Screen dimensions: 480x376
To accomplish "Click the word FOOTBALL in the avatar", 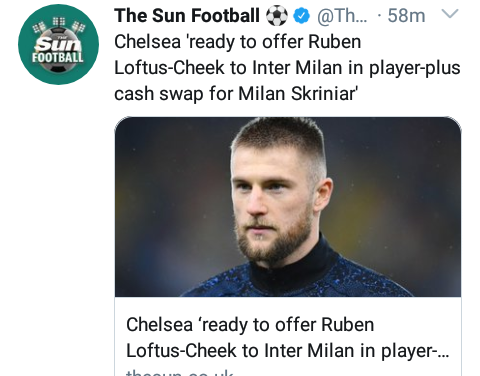I will click(58, 57).
